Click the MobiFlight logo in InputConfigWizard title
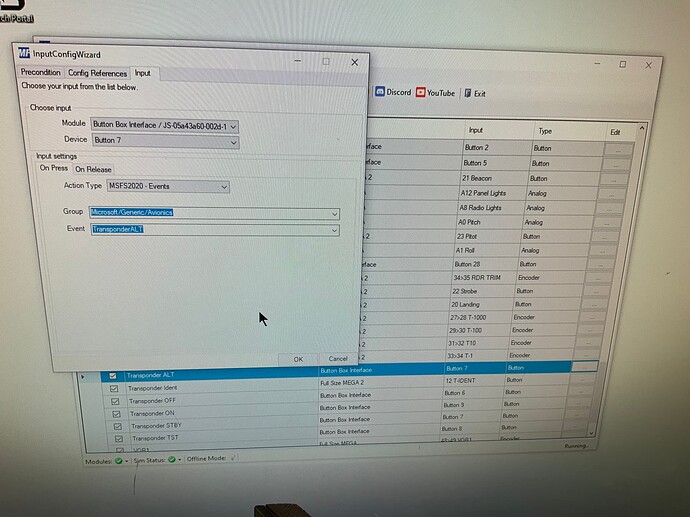 tap(24, 53)
